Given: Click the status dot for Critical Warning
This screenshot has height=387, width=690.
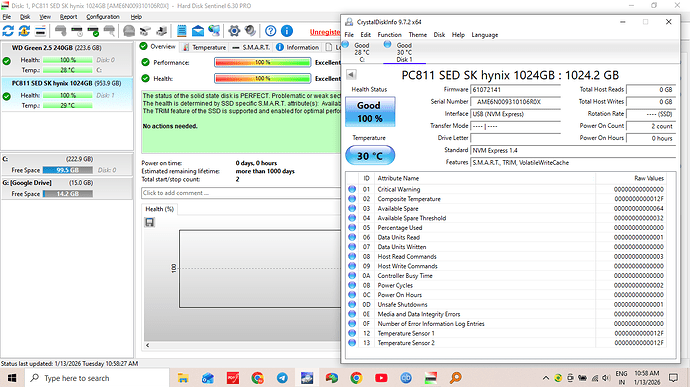Looking at the screenshot, I should tap(352, 189).
